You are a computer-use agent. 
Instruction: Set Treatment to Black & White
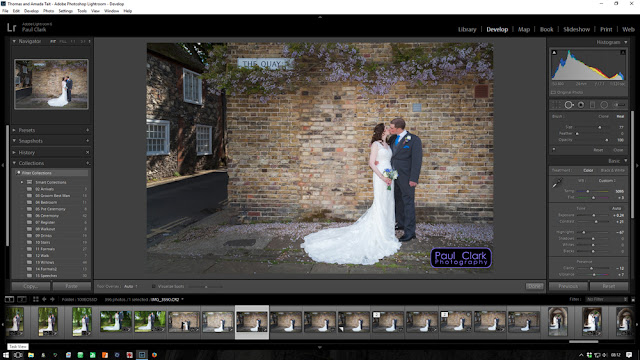[612, 170]
